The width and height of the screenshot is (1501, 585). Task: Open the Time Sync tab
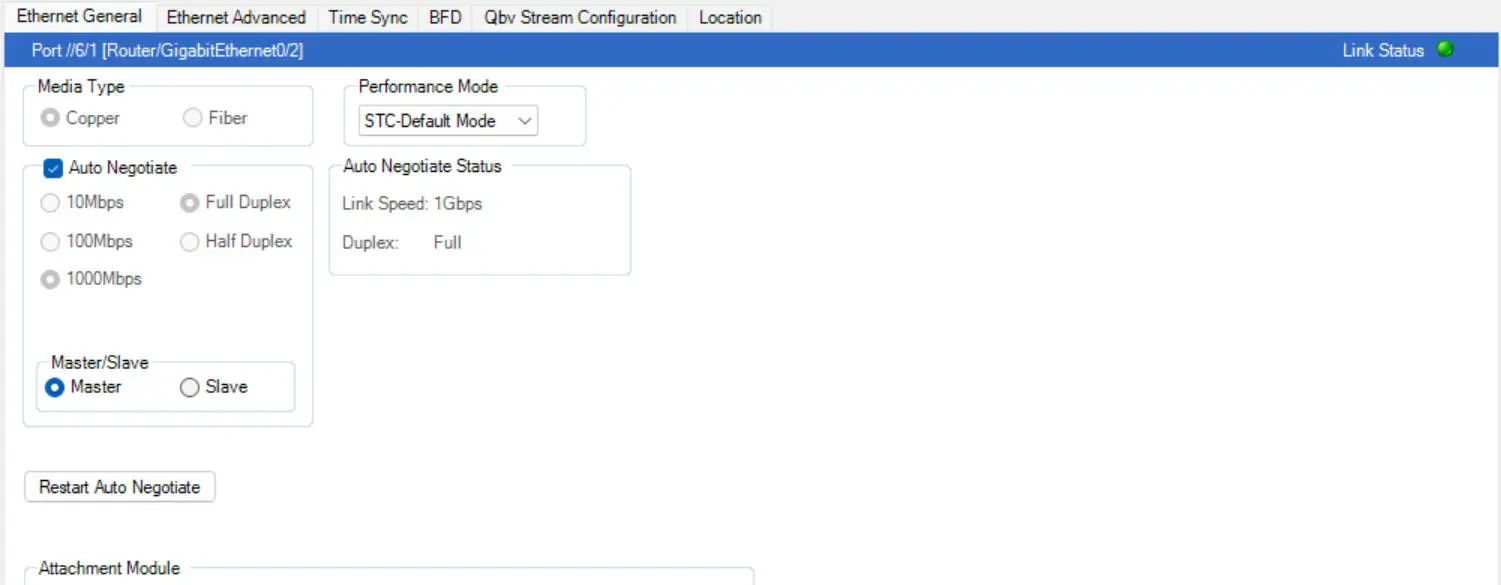(367, 17)
